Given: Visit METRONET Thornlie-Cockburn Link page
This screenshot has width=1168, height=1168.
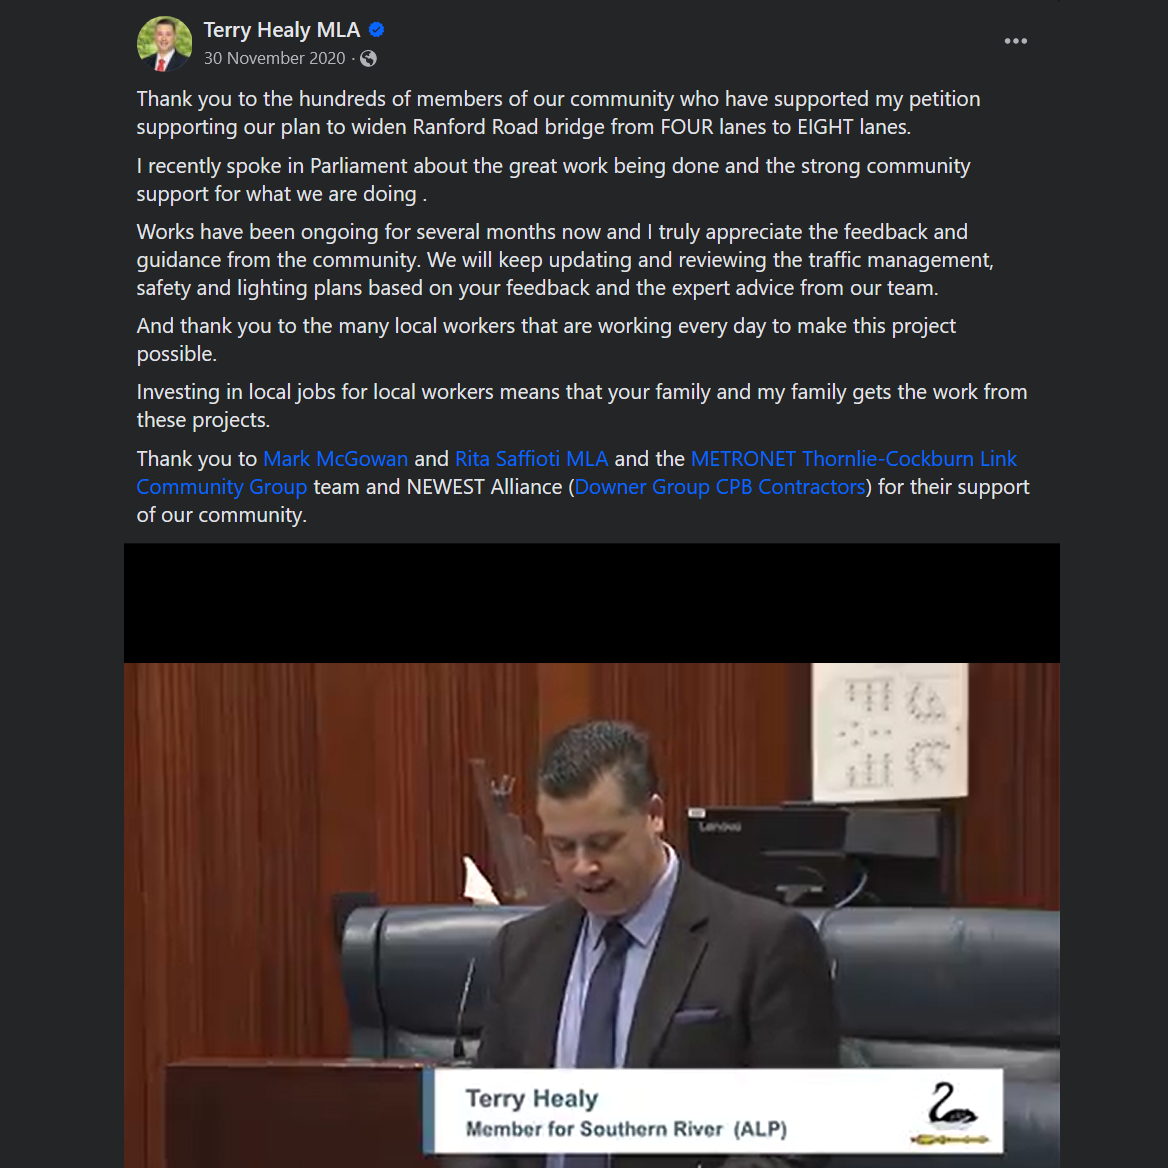Looking at the screenshot, I should point(854,459).
